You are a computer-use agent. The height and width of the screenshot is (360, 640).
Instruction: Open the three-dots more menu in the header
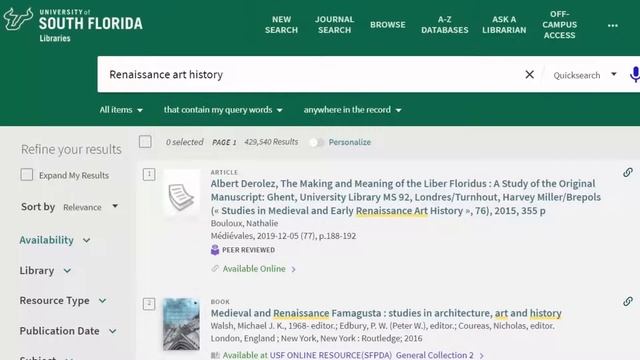613,25
